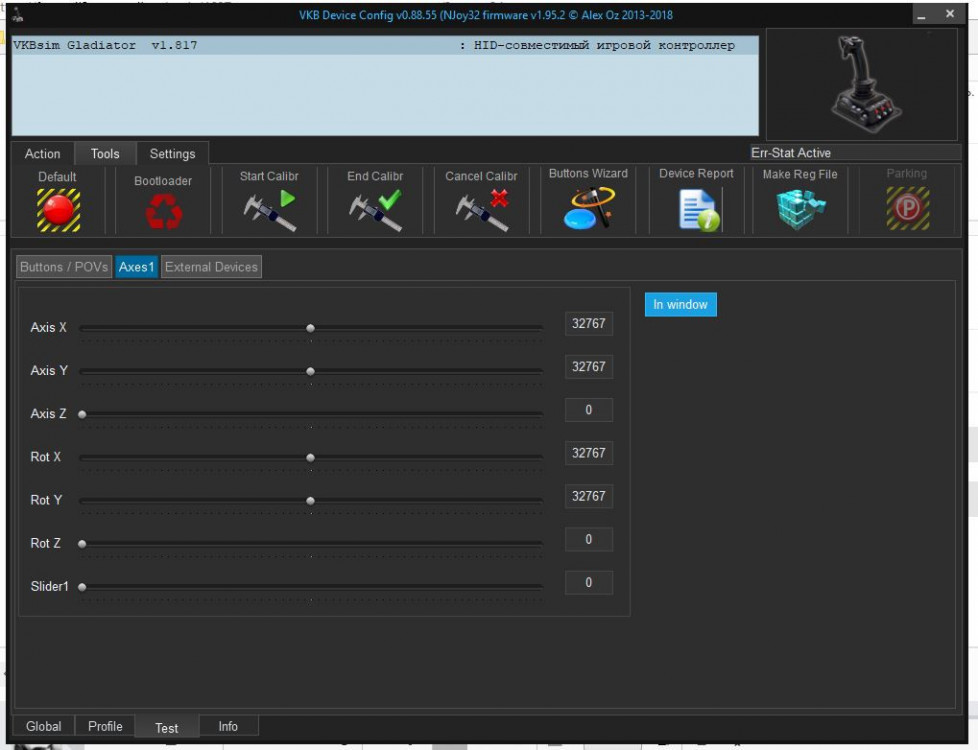
Task: Click the Axis Z slider handle
Action: click(82, 414)
